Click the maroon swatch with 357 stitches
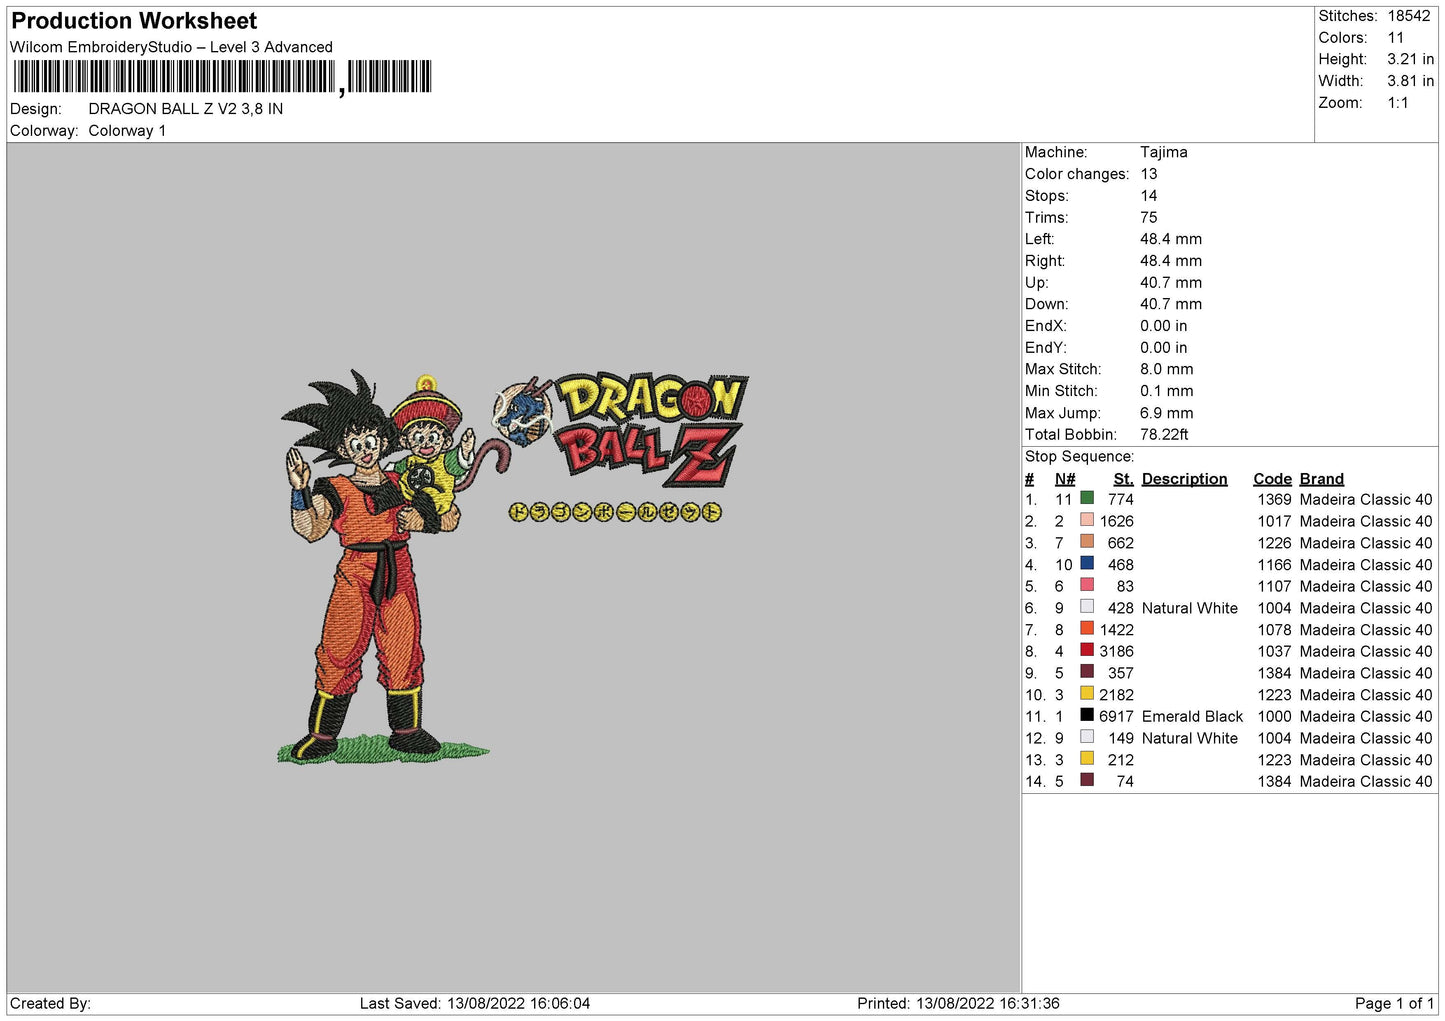1445x1021 pixels. click(x=1087, y=671)
